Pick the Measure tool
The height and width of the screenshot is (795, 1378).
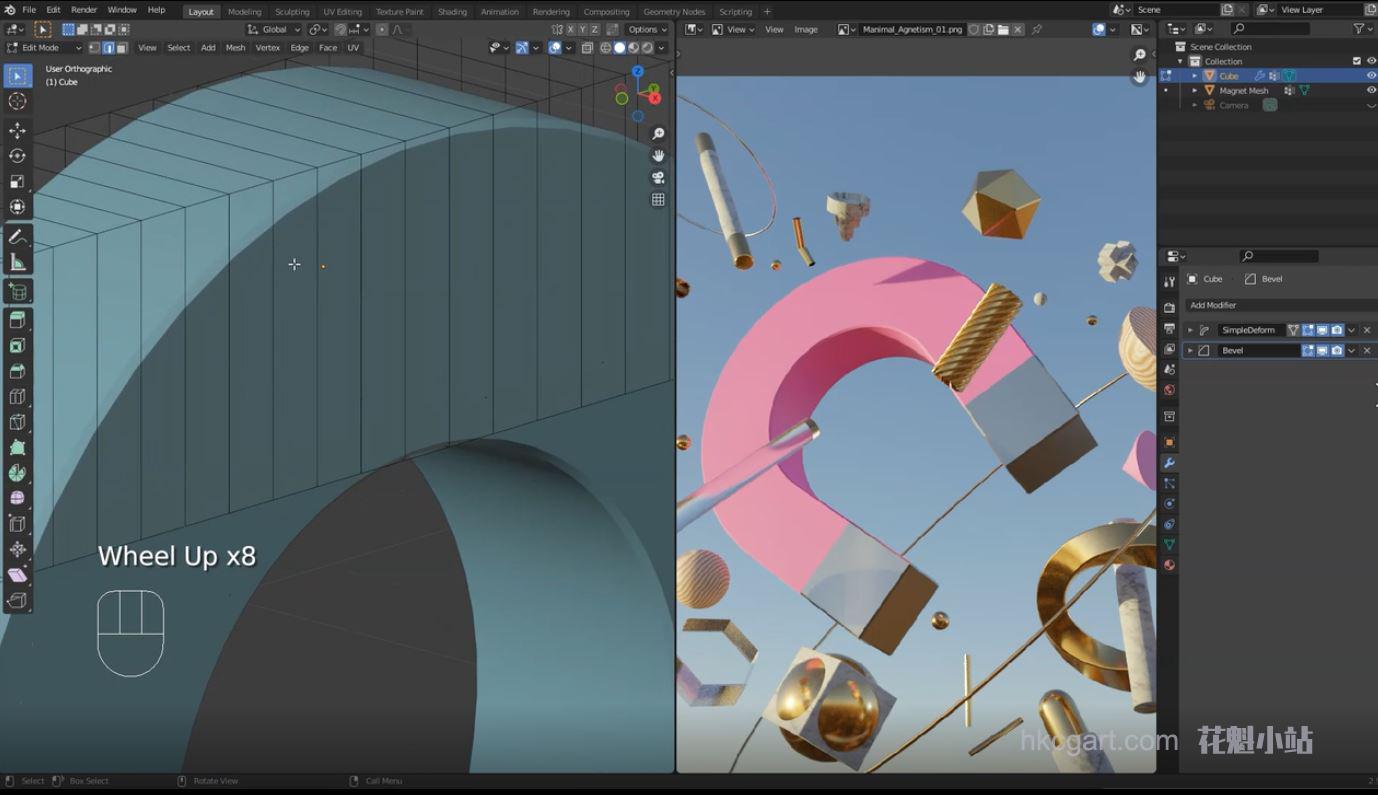tap(17, 263)
